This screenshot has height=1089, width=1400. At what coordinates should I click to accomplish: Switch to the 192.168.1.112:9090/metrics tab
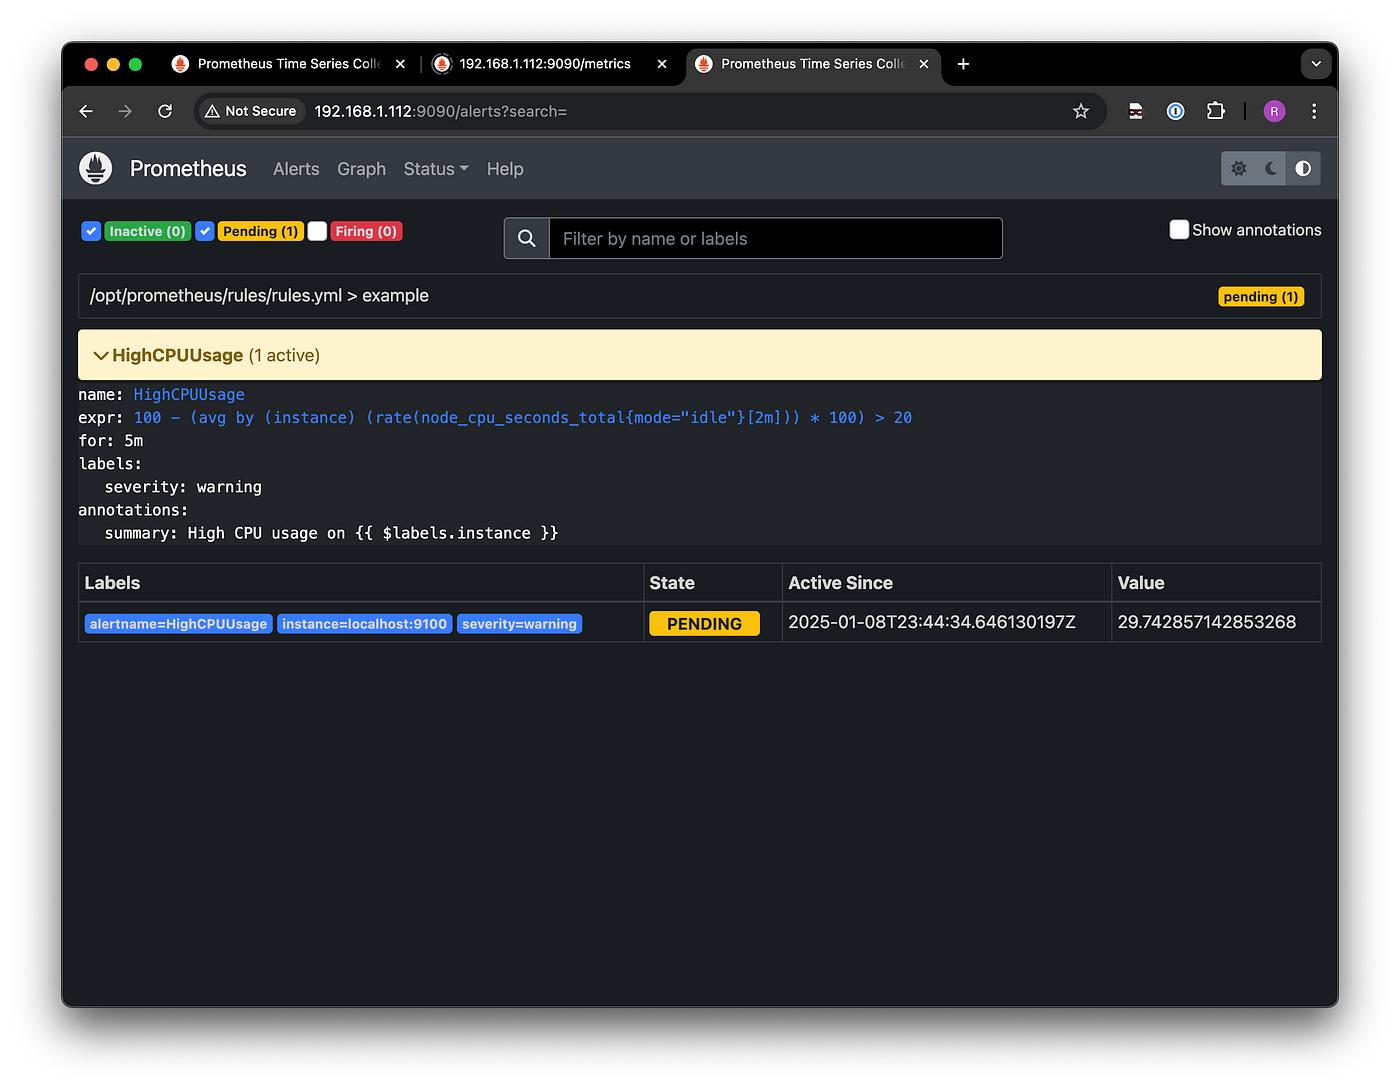click(x=545, y=64)
